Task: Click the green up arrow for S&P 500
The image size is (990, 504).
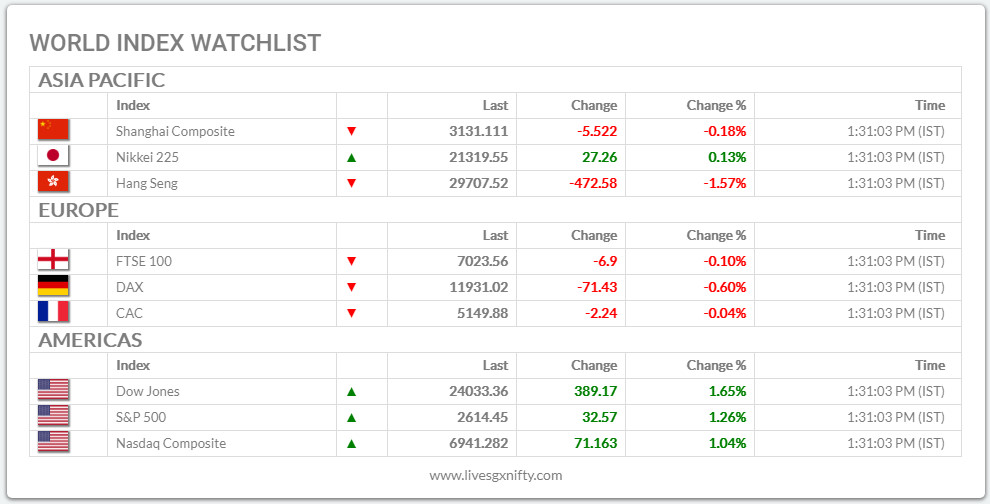Action: 352,417
